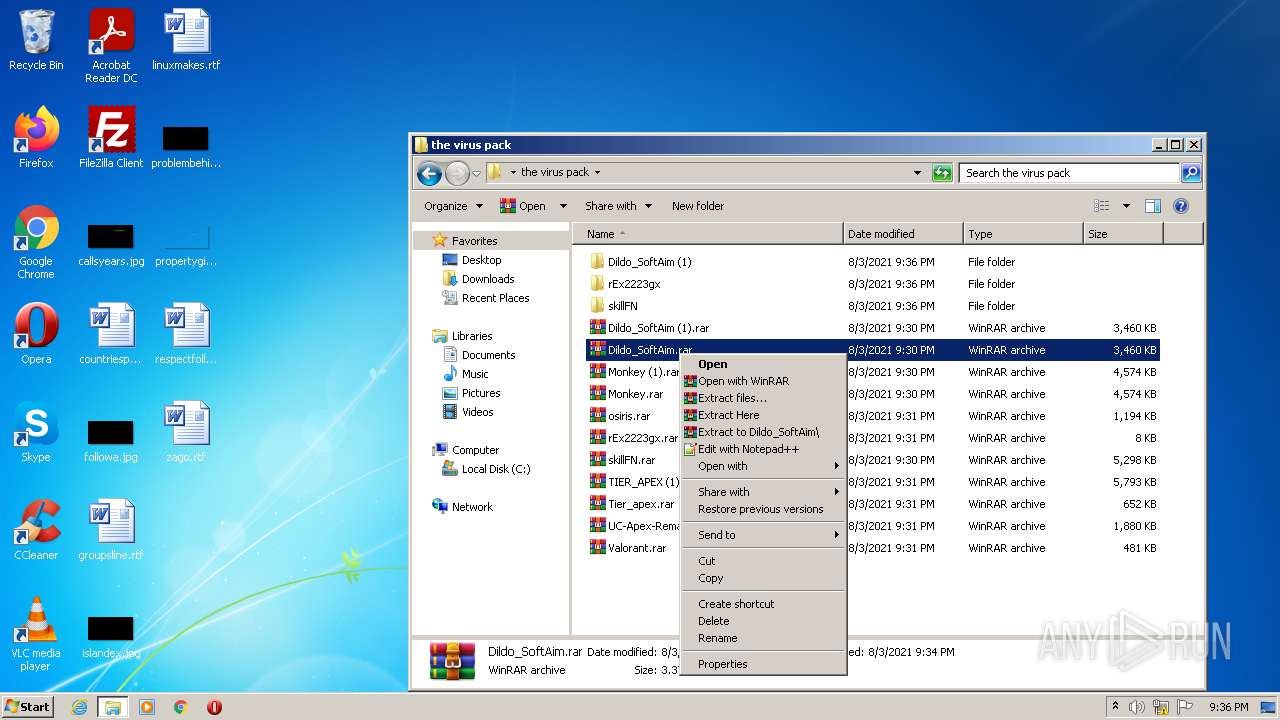
Task: Open countriesp... document on desktop
Action: tap(111, 334)
